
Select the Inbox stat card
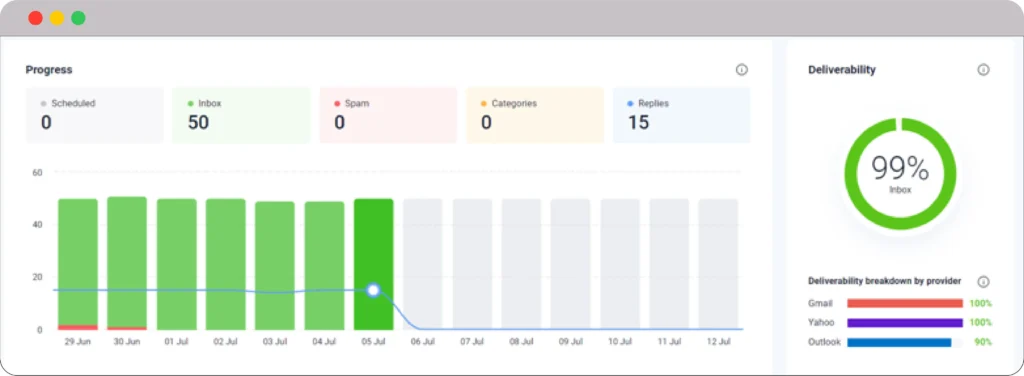(241, 115)
